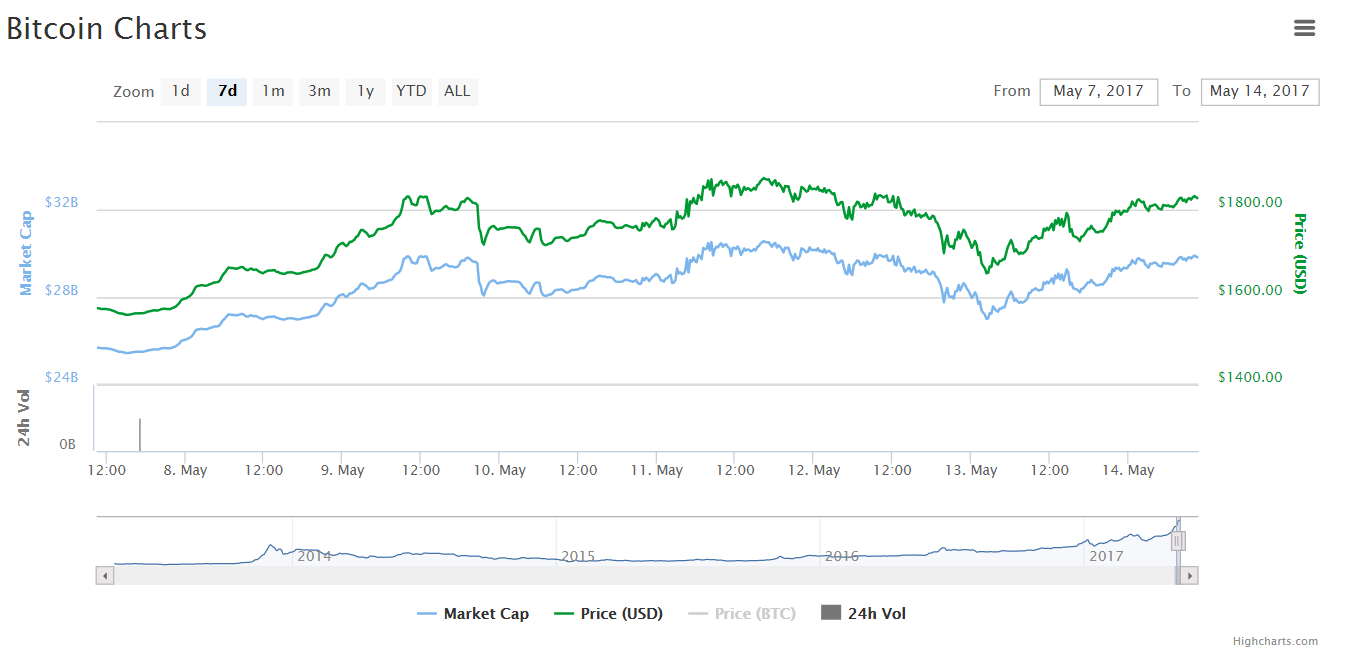Zoom chart to 1y
Screen dimensions: 1355x656
pos(366,91)
